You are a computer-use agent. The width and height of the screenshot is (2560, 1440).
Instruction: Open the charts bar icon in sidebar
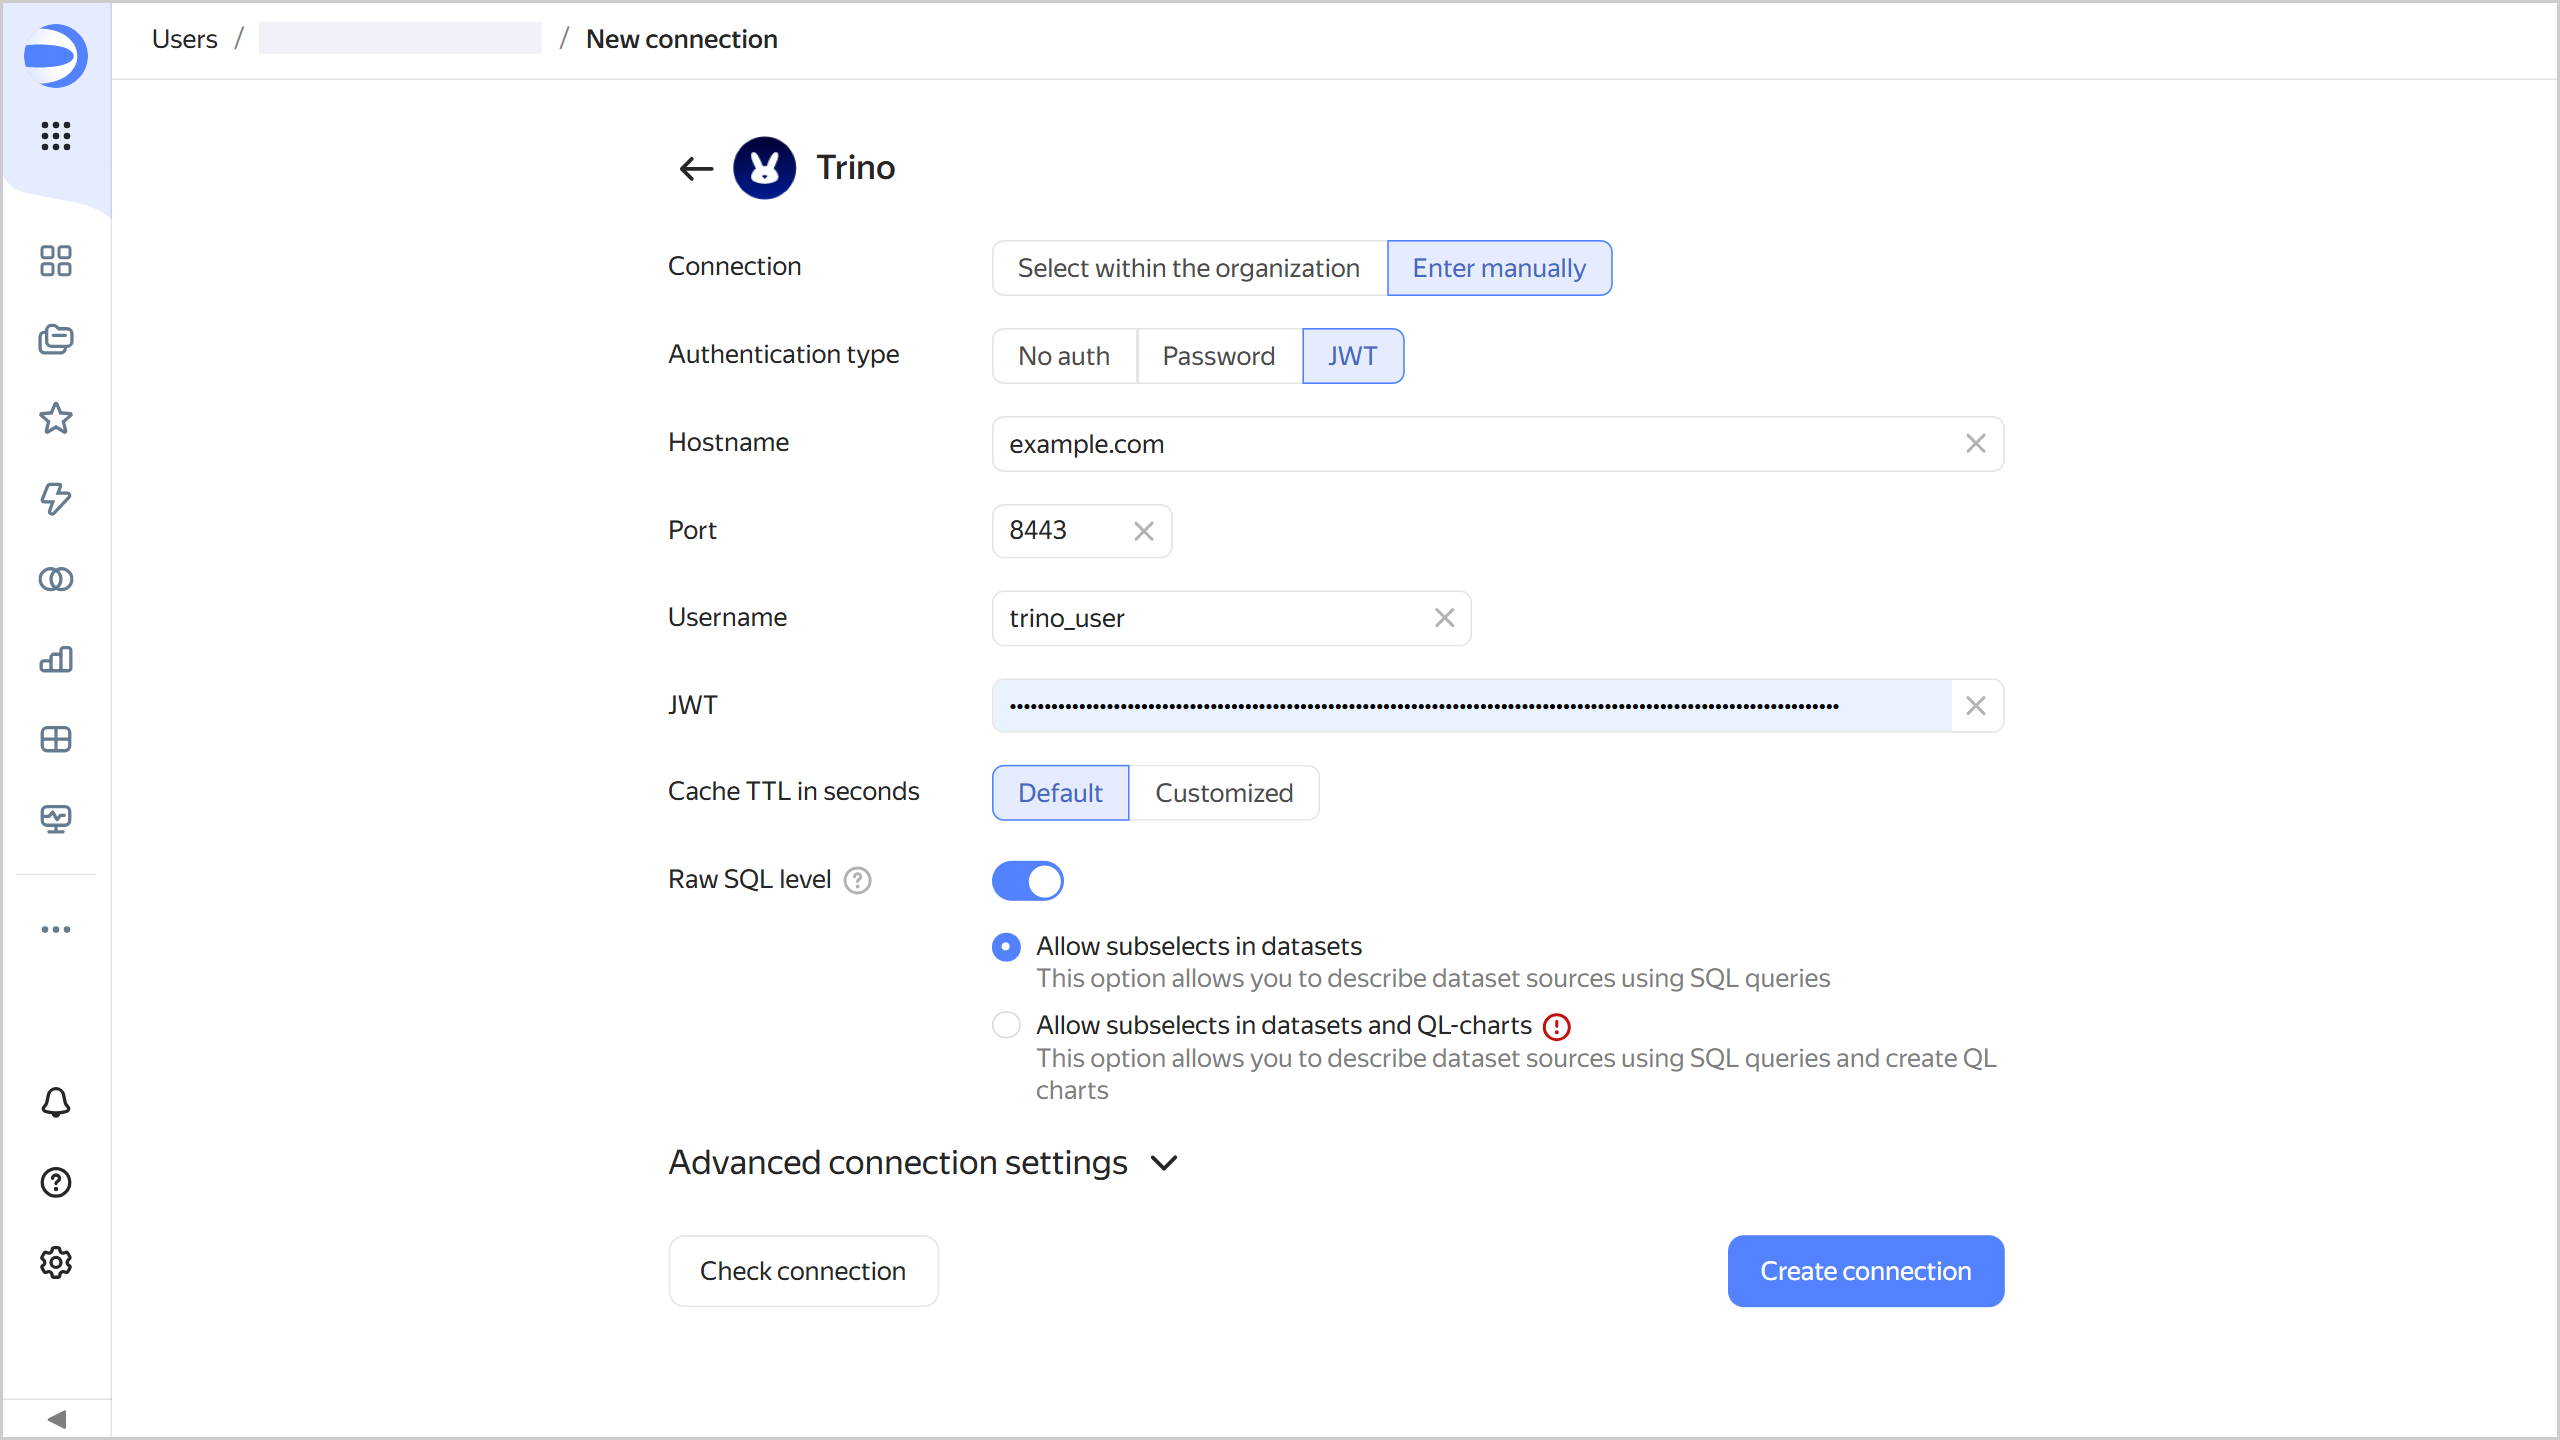click(x=56, y=659)
